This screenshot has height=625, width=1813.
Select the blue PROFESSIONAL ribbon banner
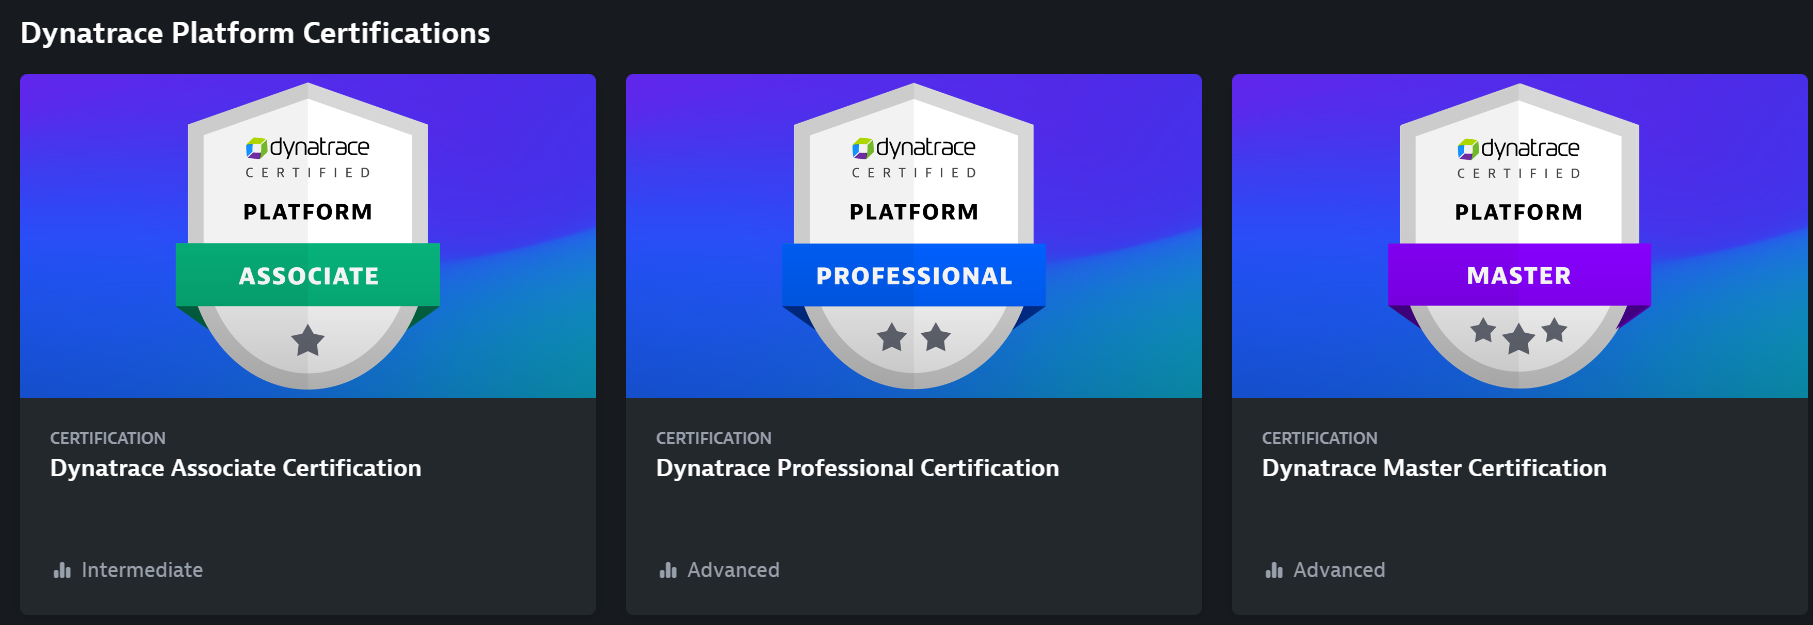[913, 276]
